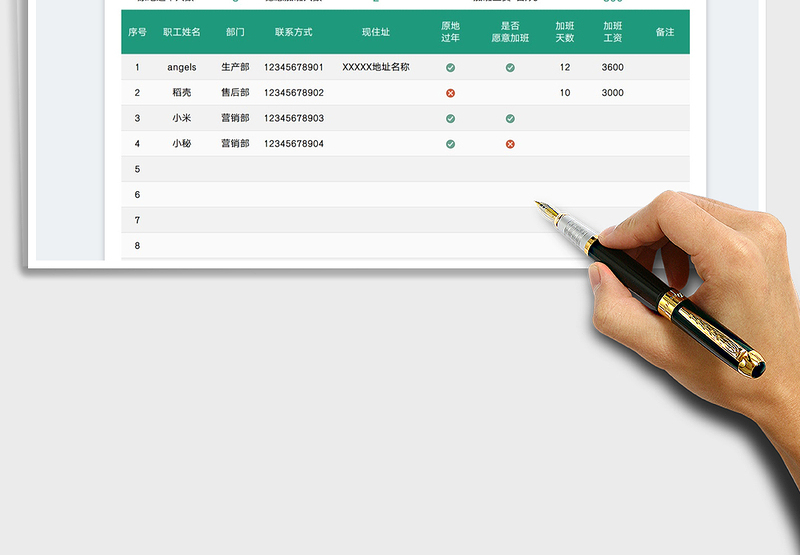Click the green check in 小秘's 原地过年 cell

tap(450, 144)
